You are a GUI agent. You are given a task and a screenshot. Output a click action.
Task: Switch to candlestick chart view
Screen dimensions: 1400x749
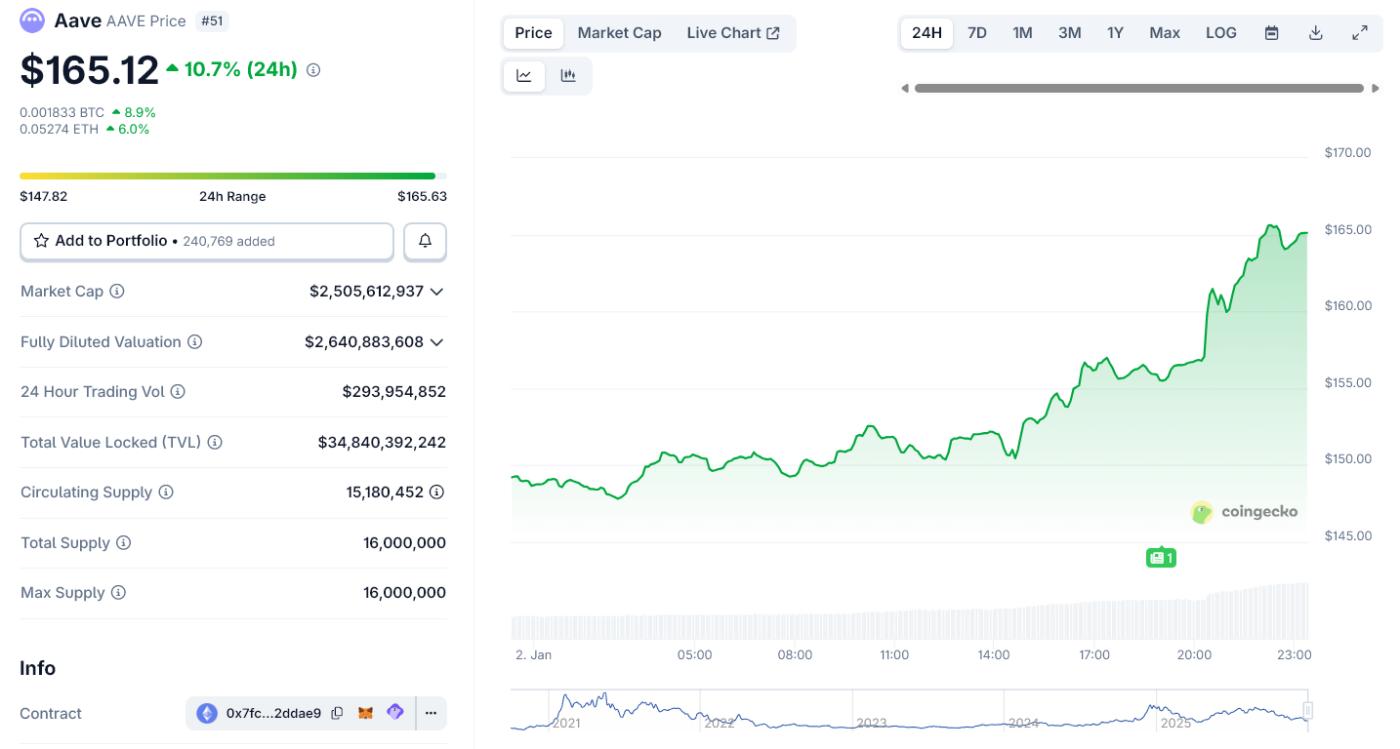tap(568, 76)
